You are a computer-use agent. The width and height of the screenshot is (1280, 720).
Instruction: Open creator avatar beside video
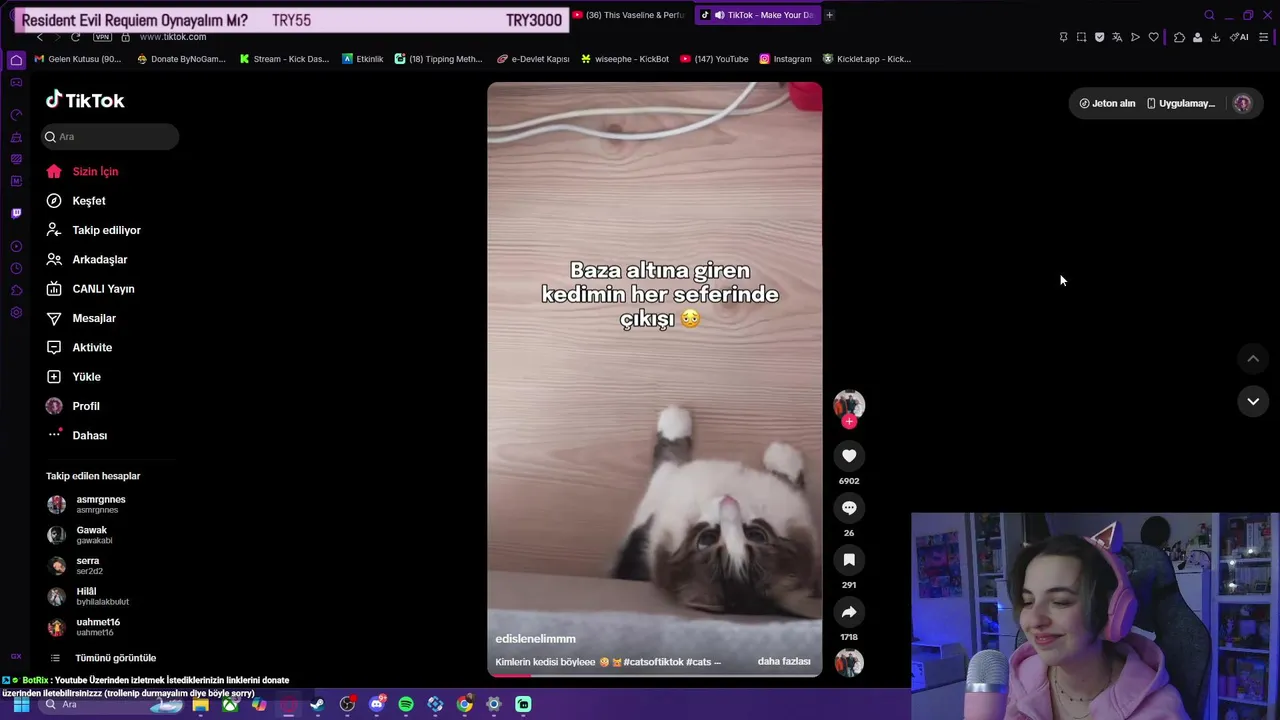pos(849,404)
